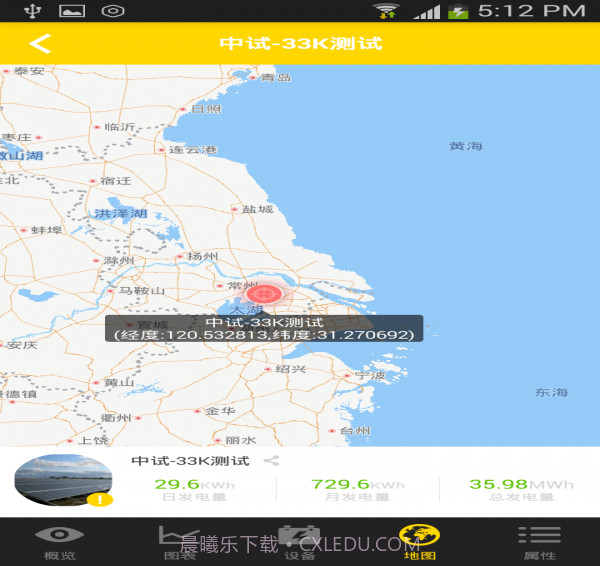
Task: Open the solar plant thumbnail photo
Action: (62, 481)
